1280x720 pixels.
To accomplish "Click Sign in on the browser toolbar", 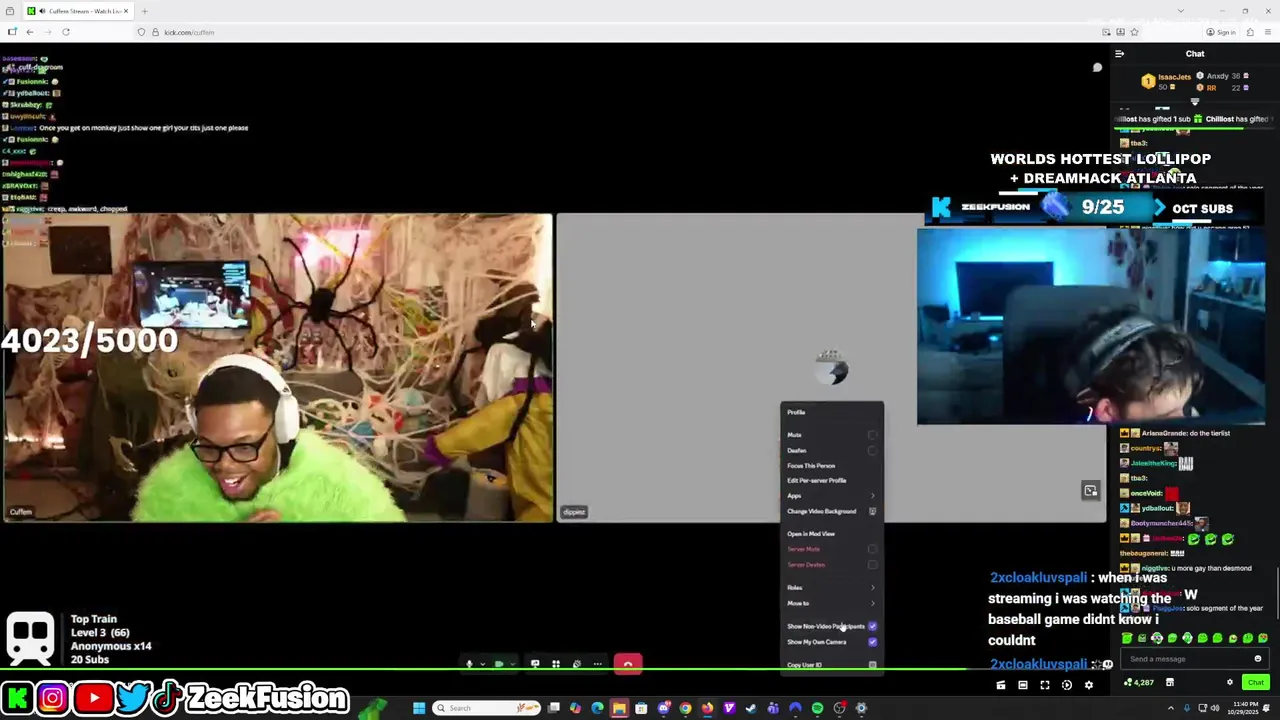I will (x=1221, y=32).
